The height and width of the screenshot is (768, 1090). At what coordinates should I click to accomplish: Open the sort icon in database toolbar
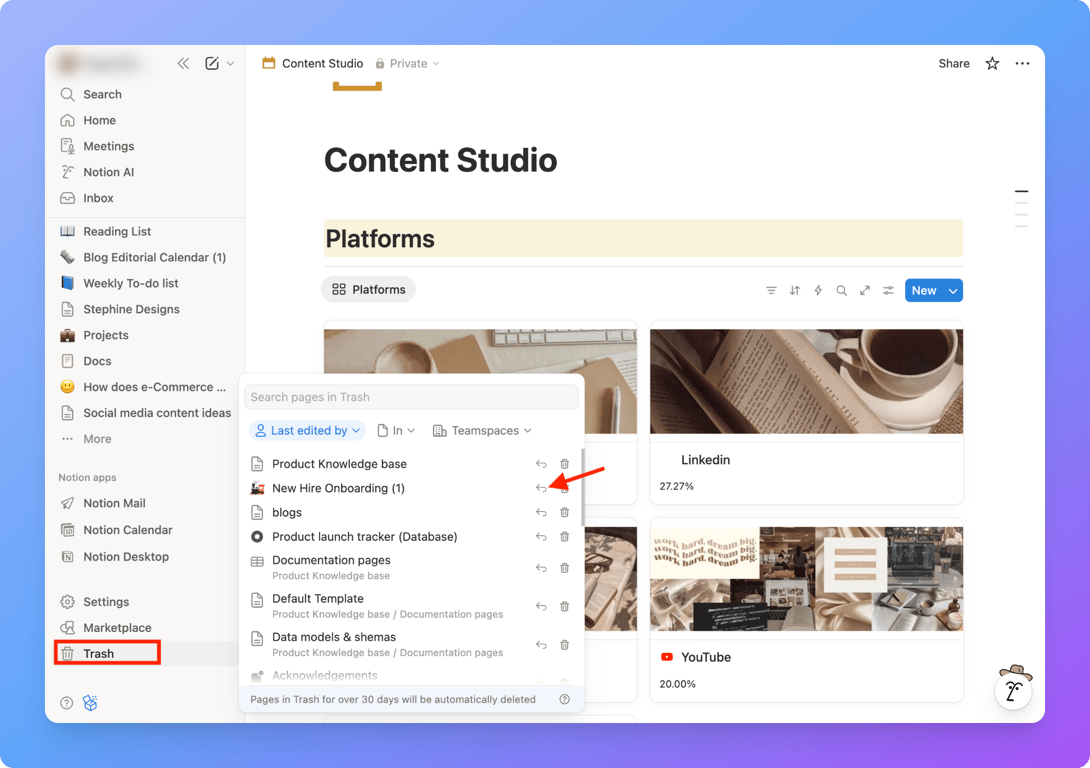[x=795, y=291]
